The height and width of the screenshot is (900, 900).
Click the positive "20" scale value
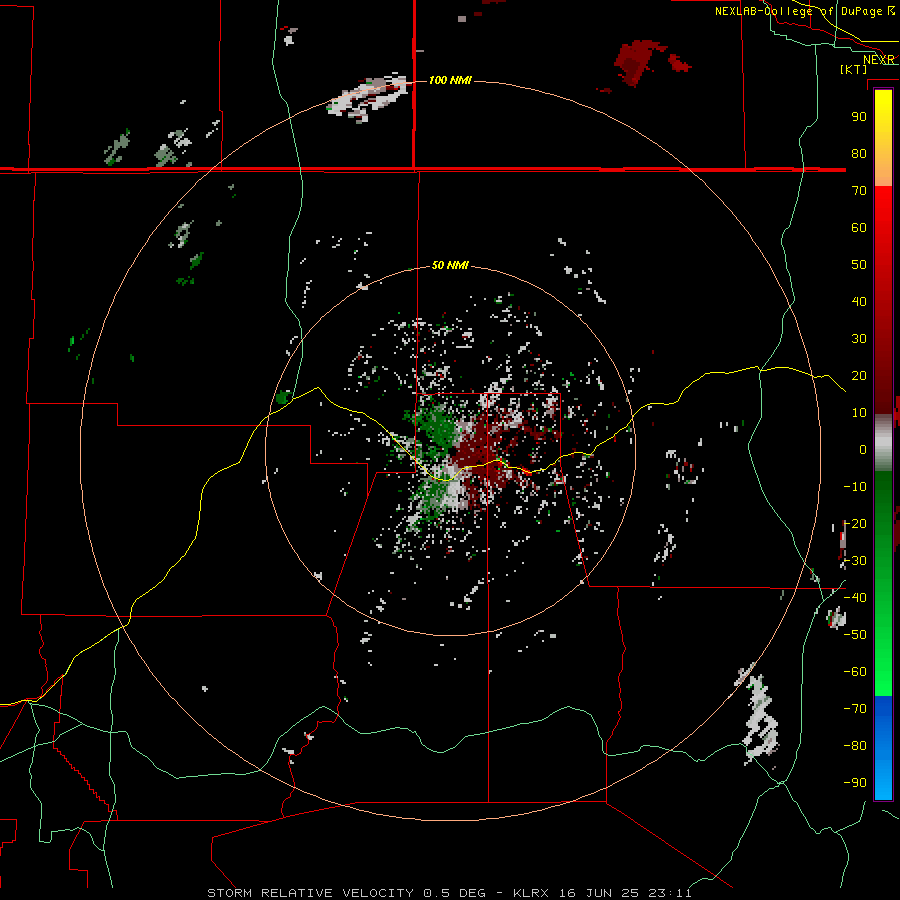[859, 375]
